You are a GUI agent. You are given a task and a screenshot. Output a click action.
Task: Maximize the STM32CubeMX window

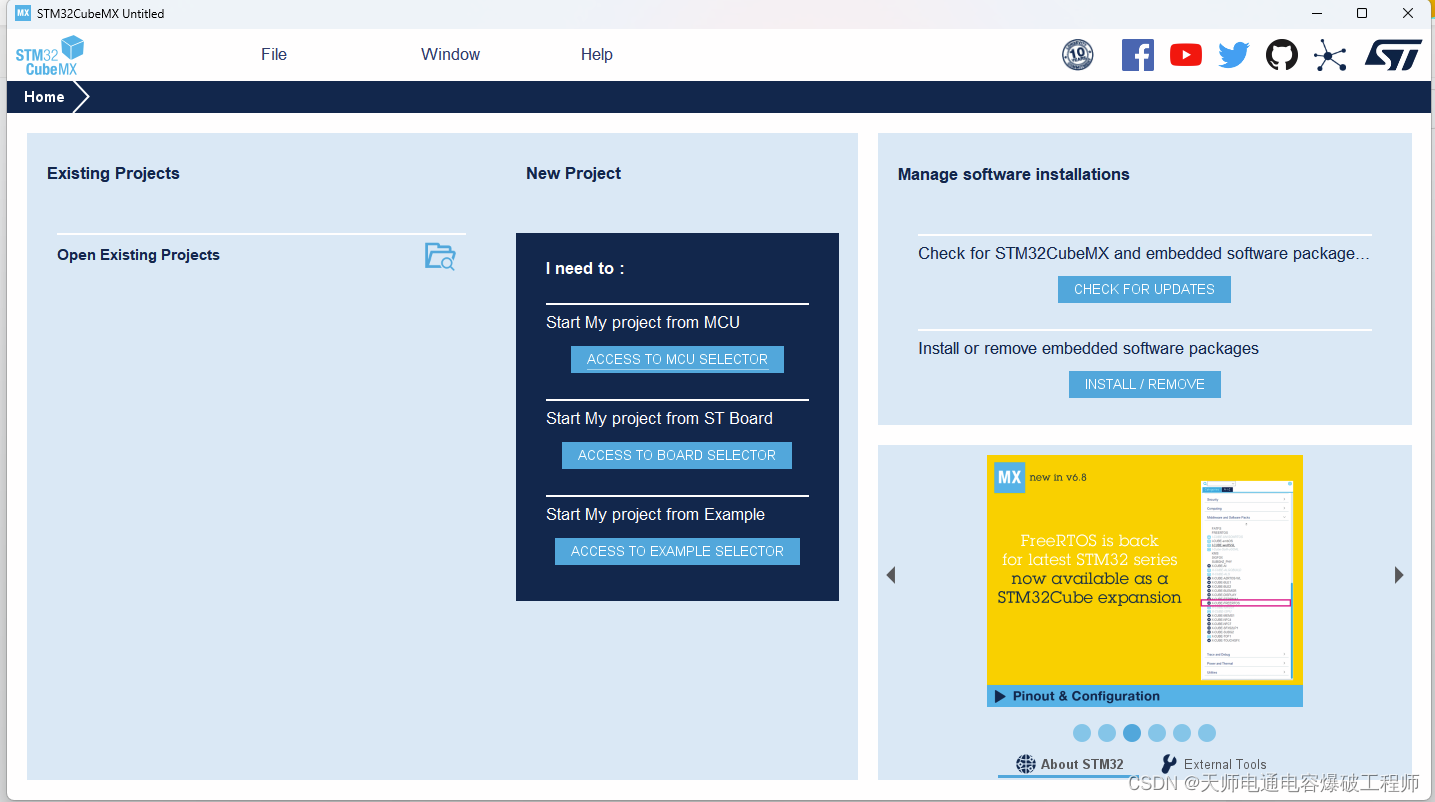[1362, 13]
